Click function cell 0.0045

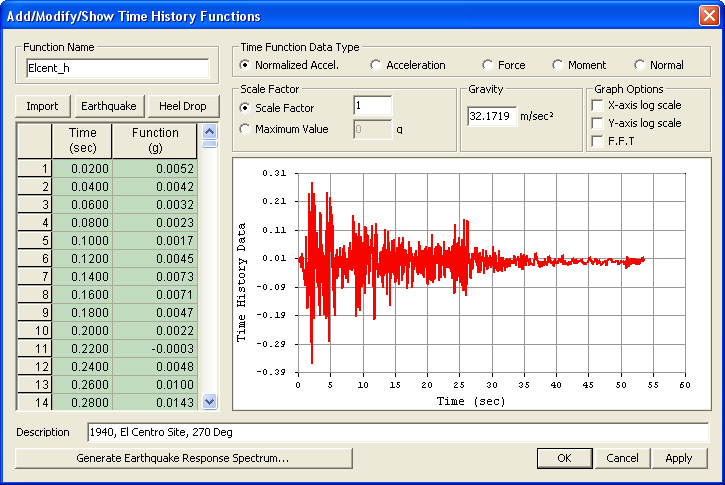click(x=155, y=258)
